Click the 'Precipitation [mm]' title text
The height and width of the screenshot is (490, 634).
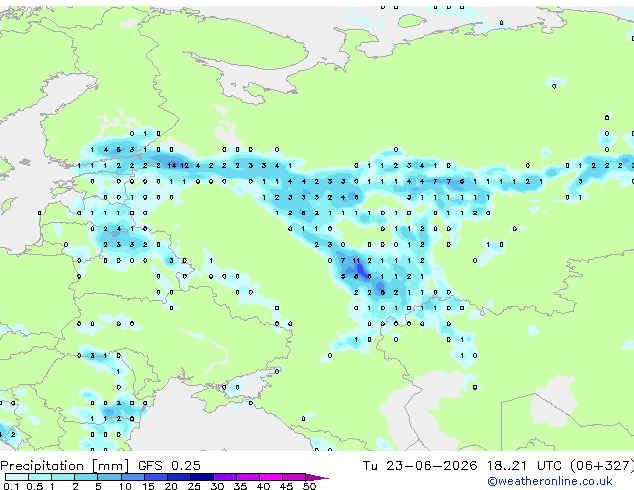(x=64, y=466)
